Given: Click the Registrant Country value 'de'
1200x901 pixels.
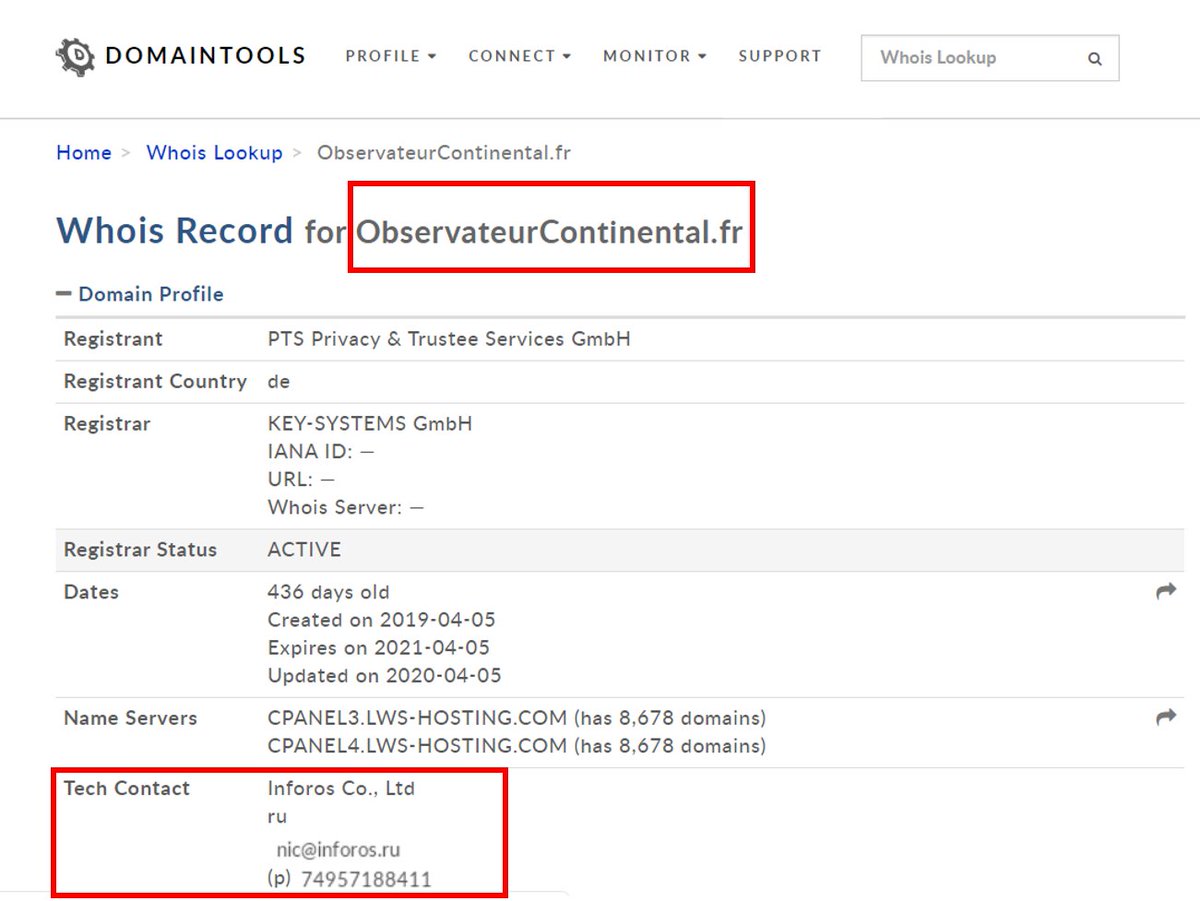Looking at the screenshot, I should pos(279,381).
